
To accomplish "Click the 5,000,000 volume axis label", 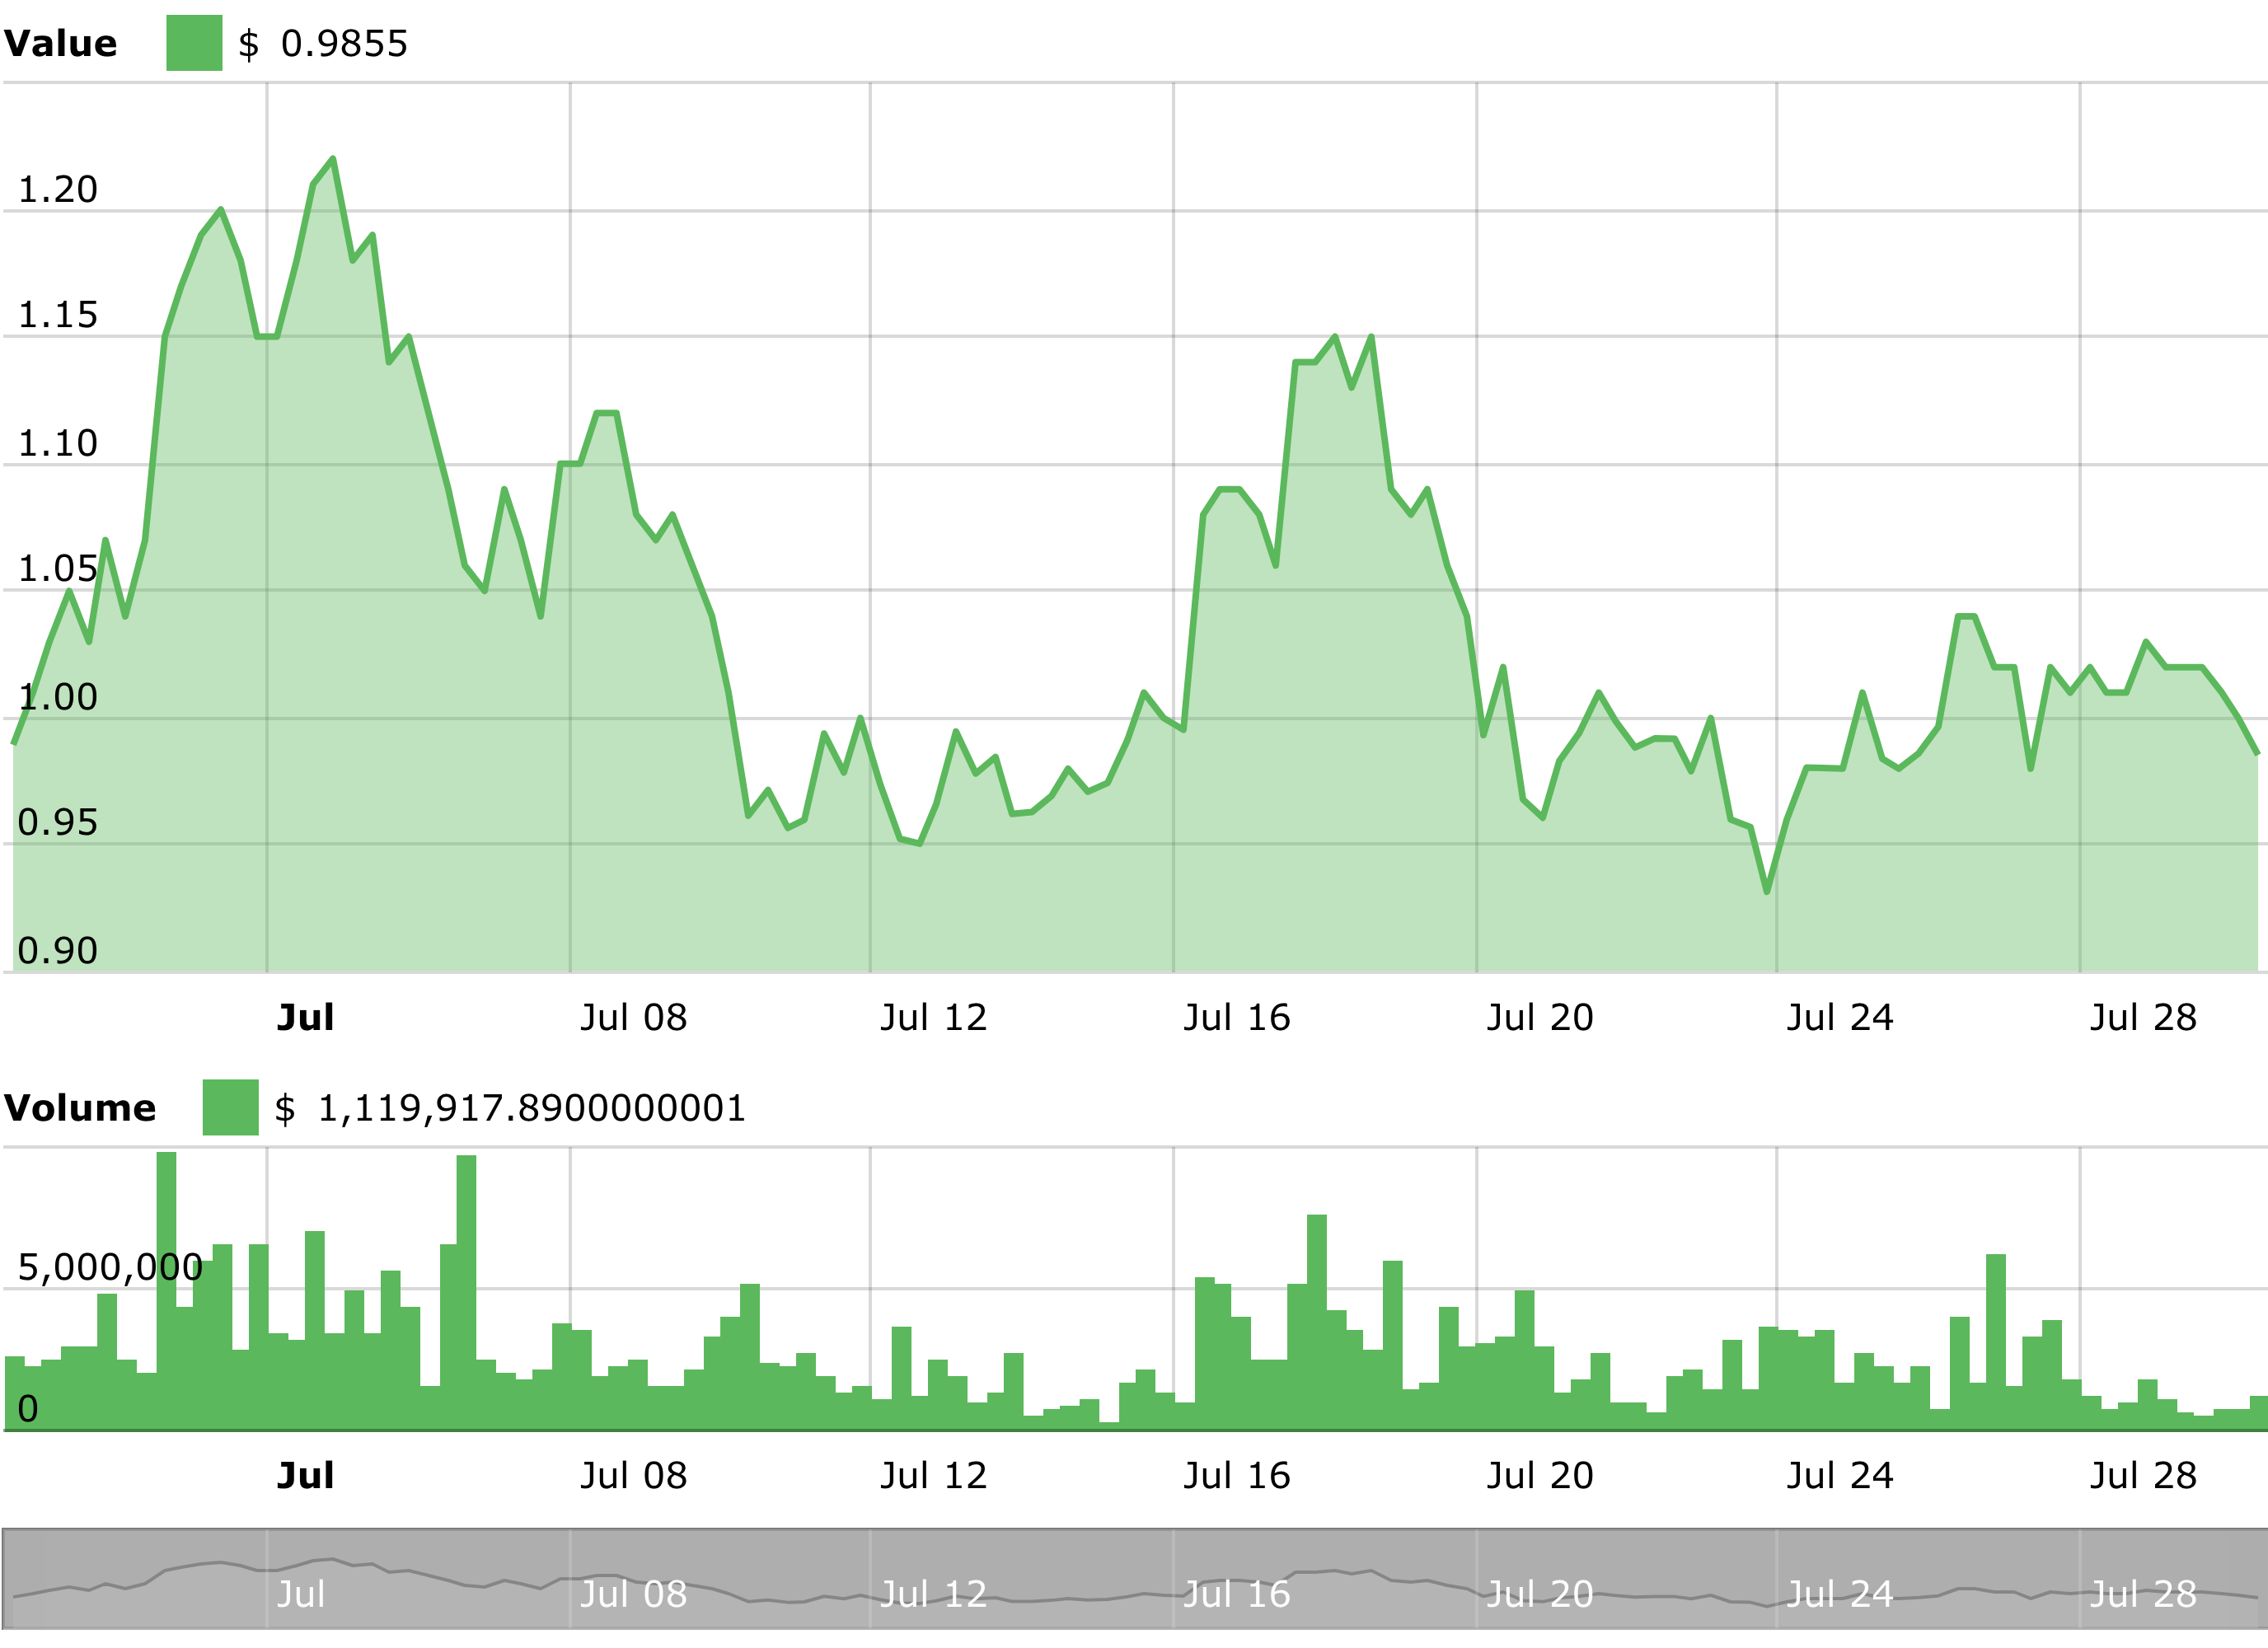I will (x=110, y=1268).
